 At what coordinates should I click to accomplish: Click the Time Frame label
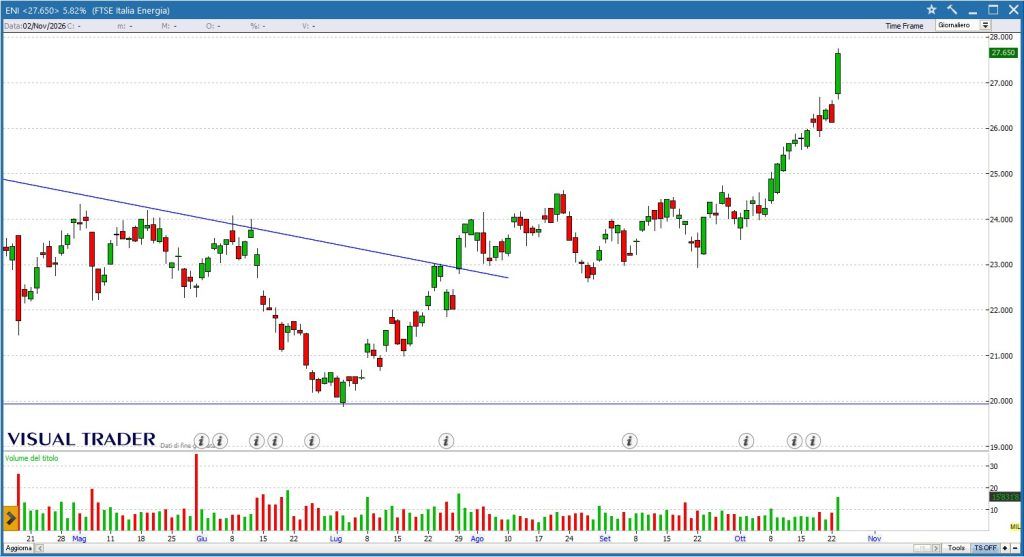(x=904, y=26)
